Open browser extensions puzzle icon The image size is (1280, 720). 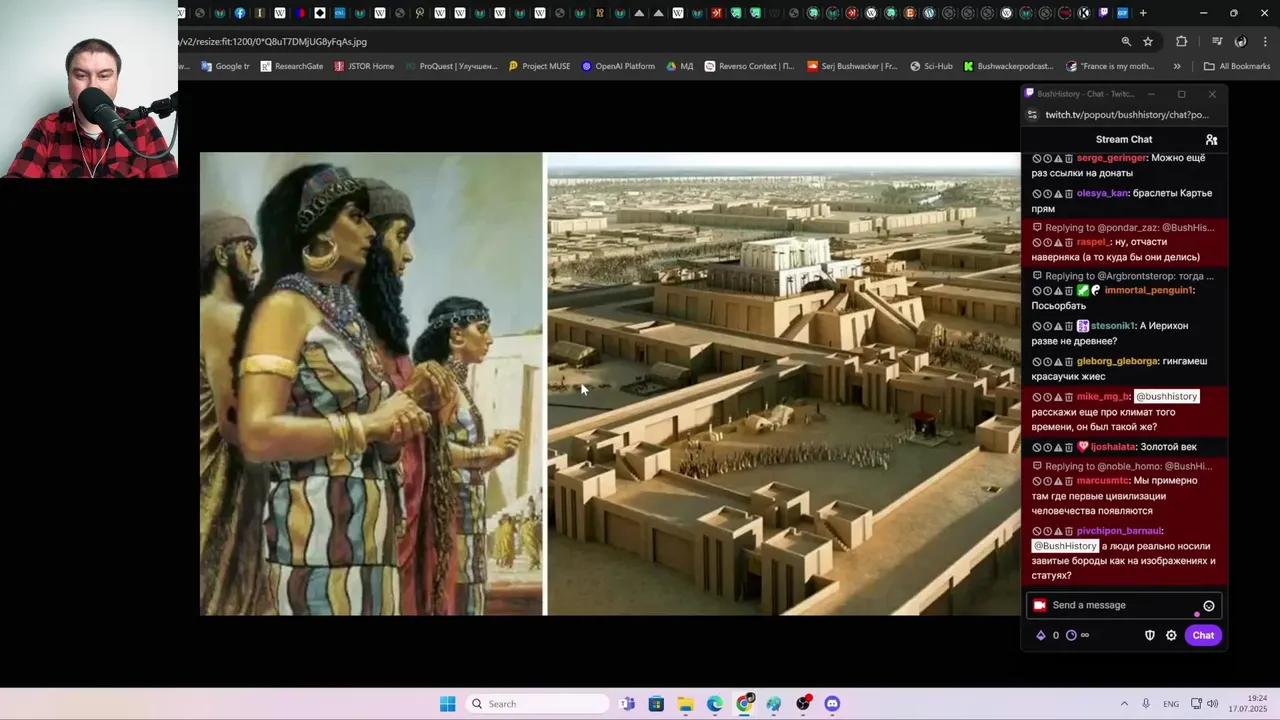click(x=1182, y=42)
